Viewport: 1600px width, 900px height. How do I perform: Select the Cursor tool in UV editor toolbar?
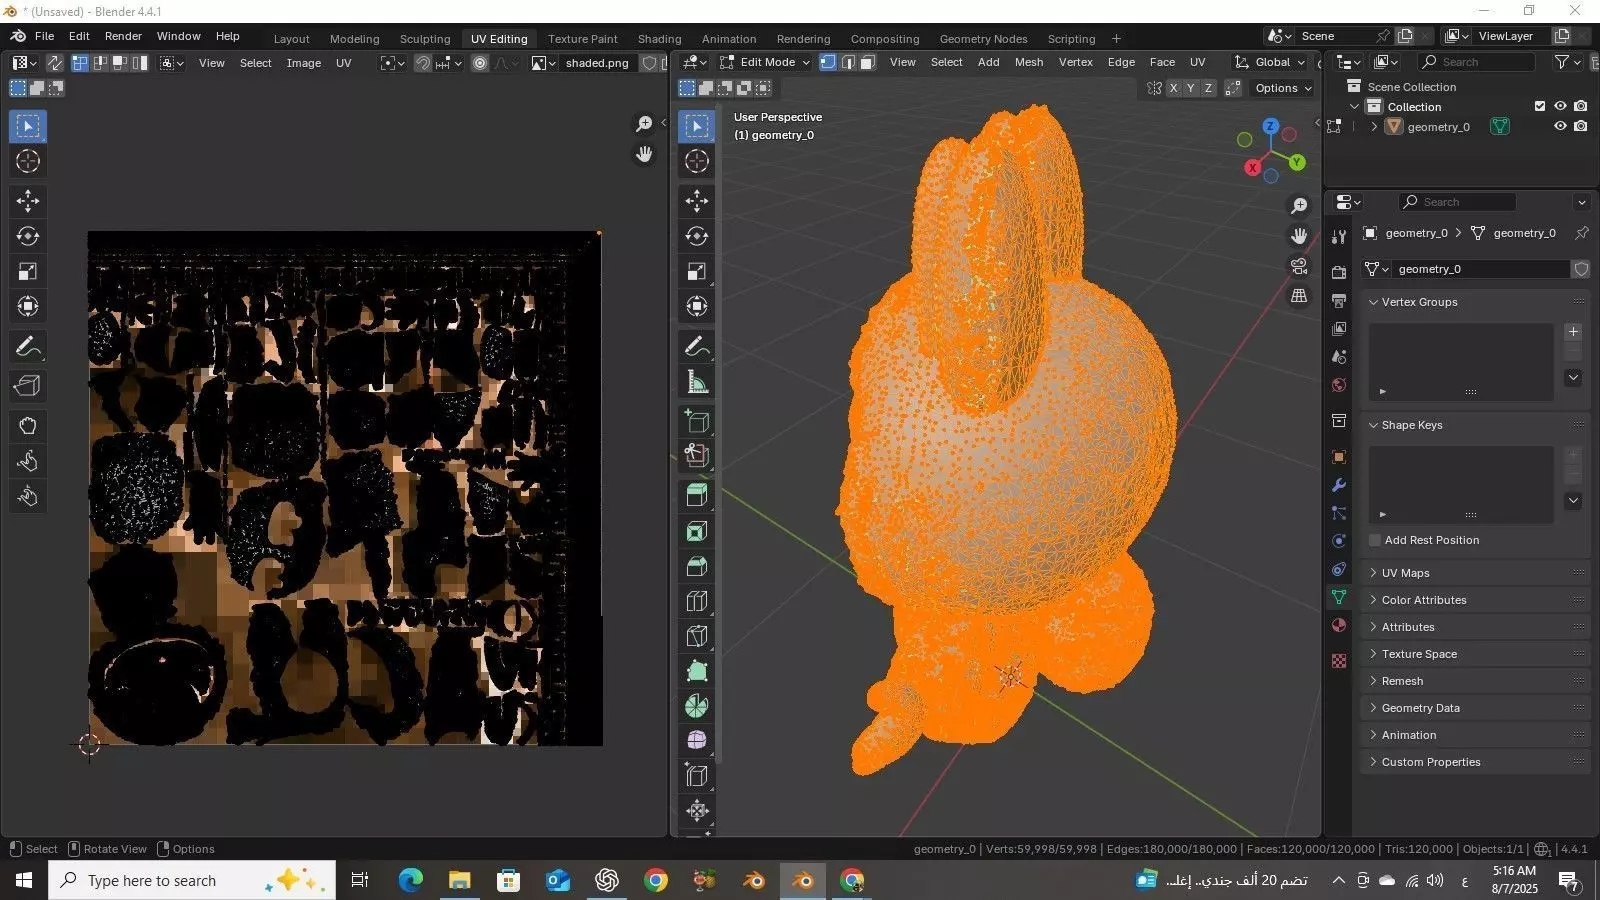(x=28, y=162)
